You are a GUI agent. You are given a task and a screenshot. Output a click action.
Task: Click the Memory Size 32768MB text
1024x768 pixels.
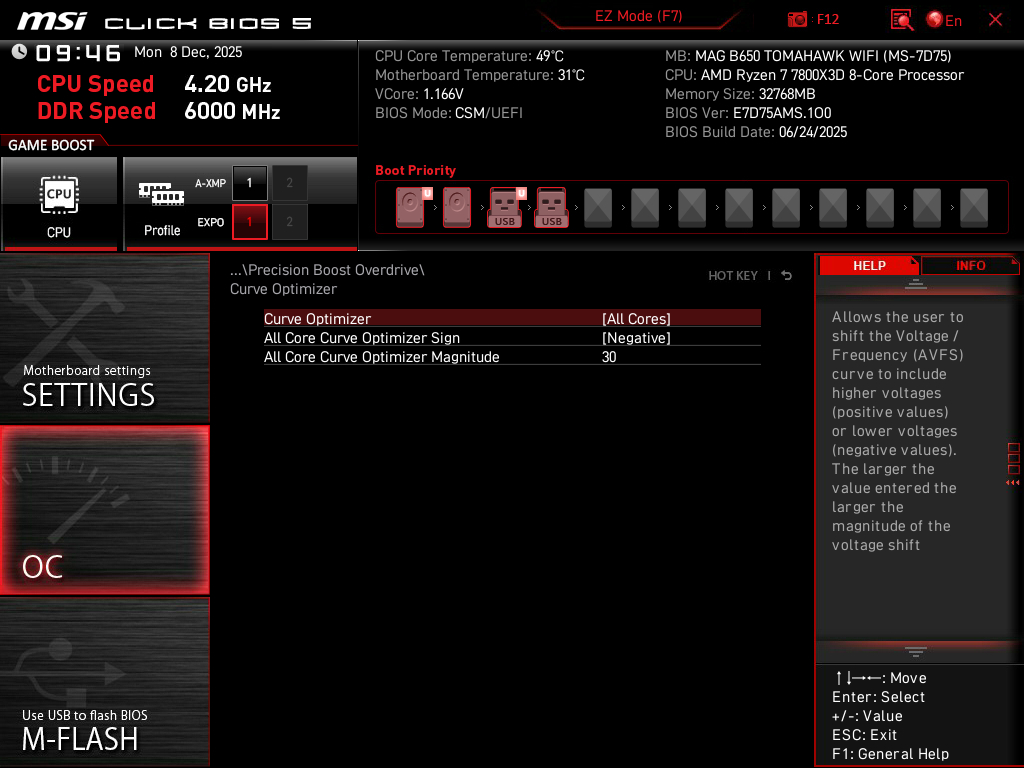click(740, 94)
